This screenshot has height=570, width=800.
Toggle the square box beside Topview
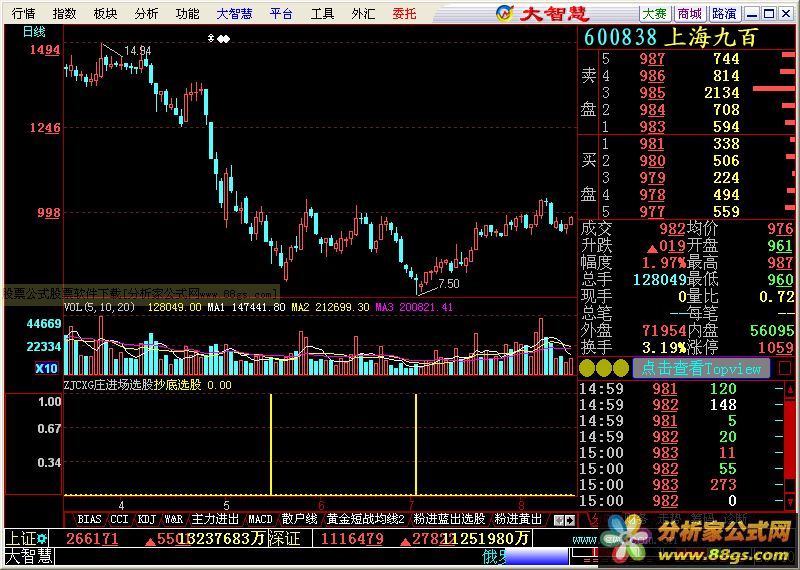click(785, 368)
